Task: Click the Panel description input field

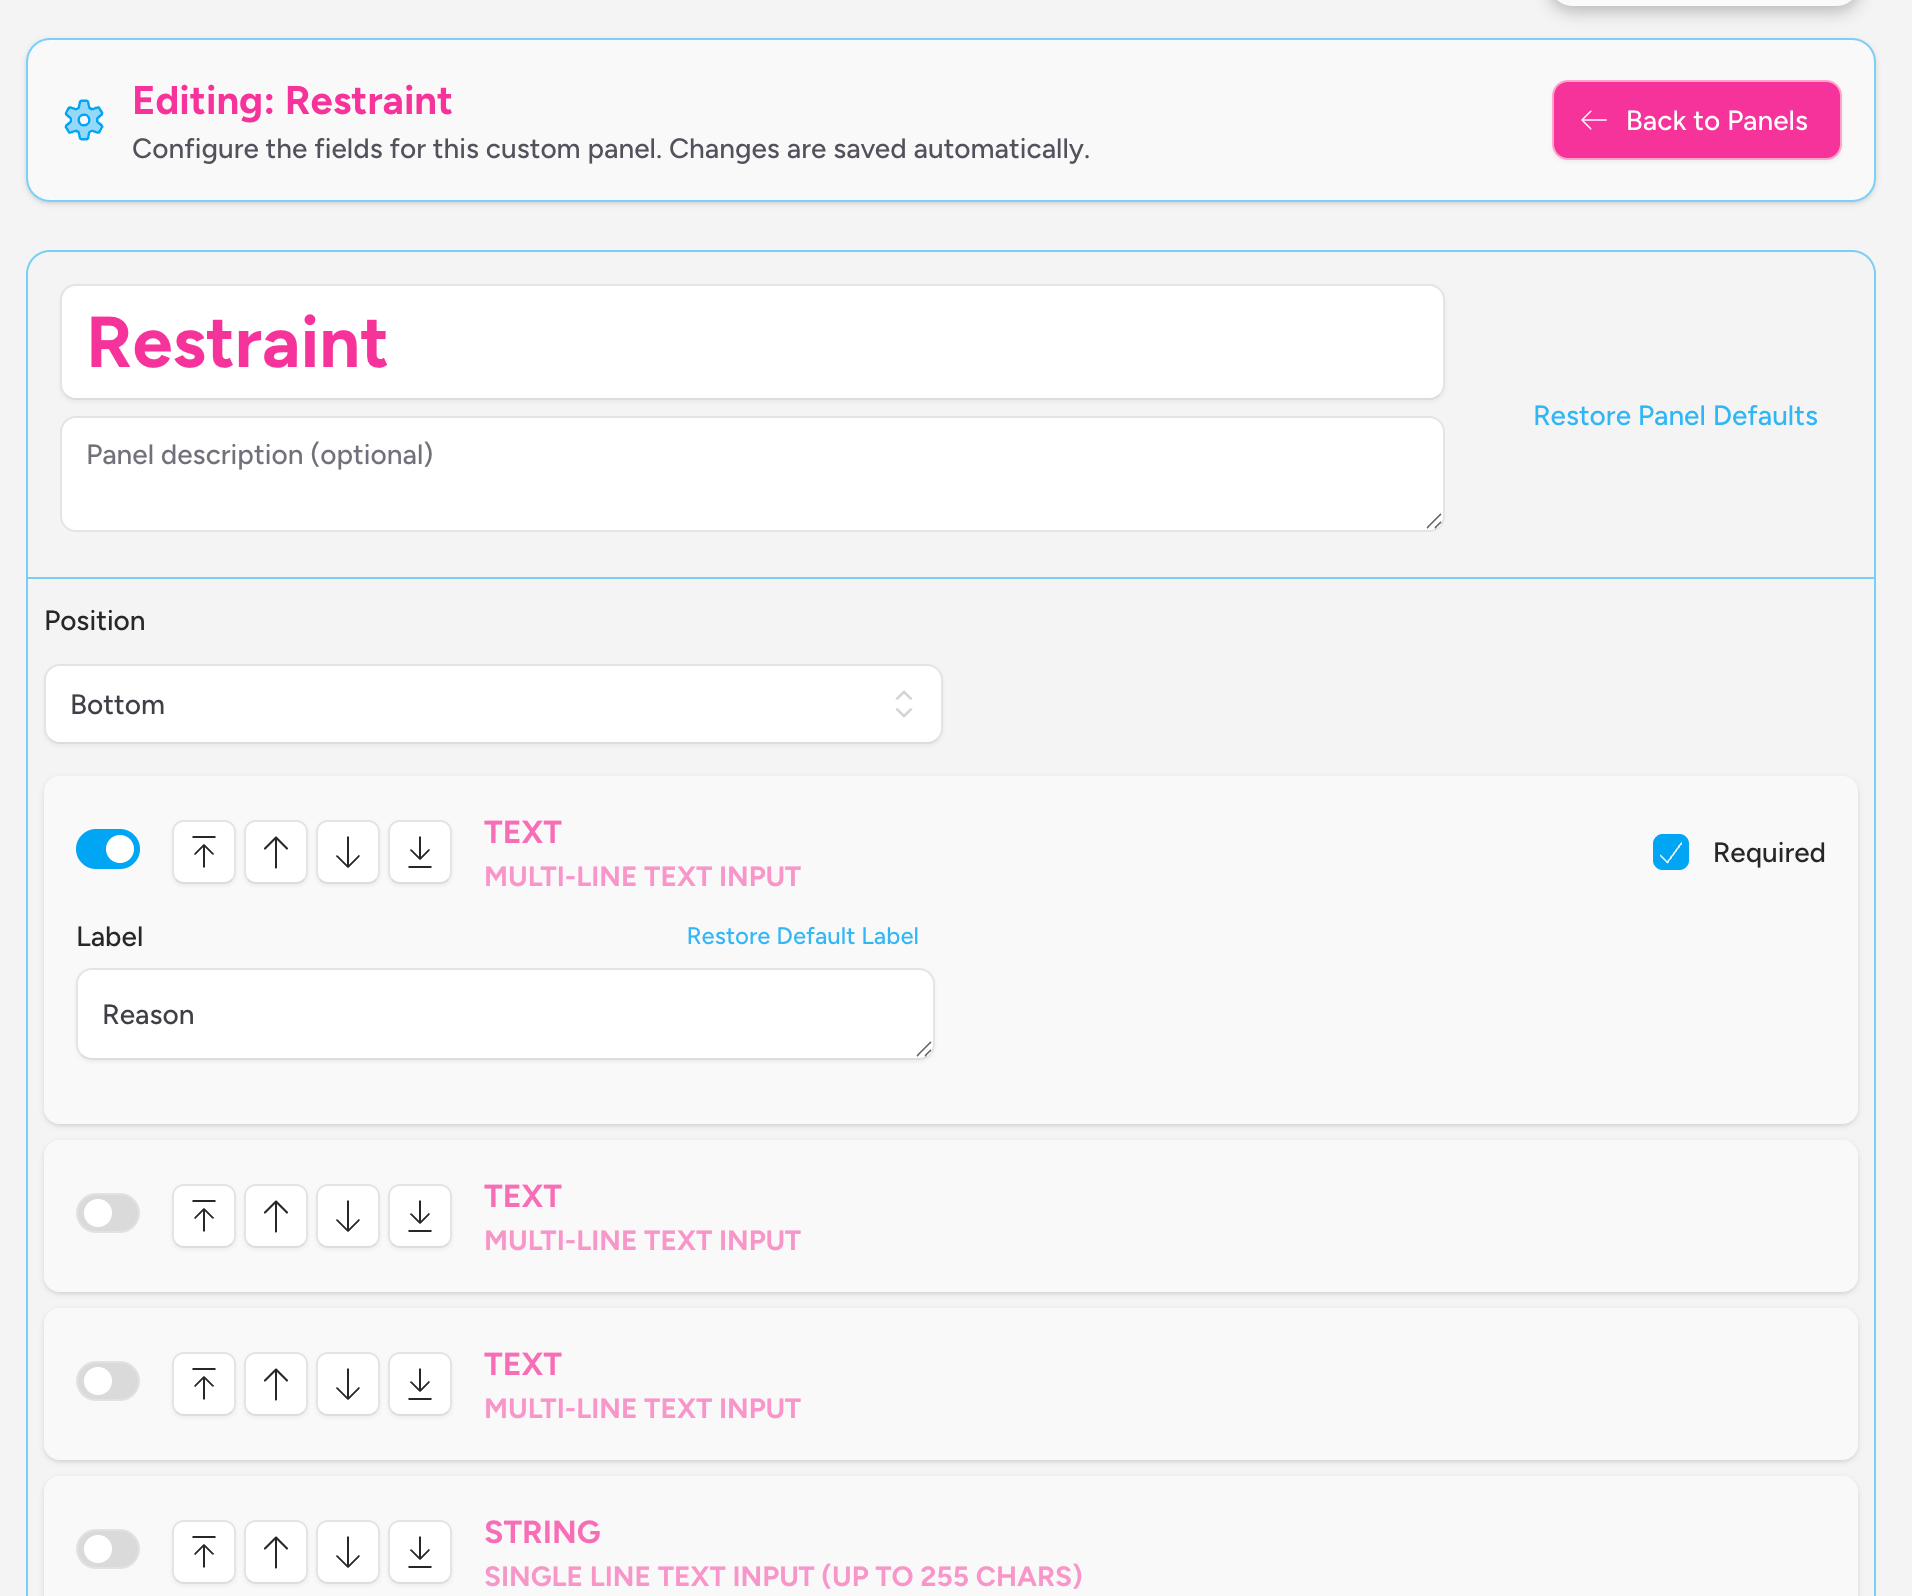Action: [x=751, y=473]
